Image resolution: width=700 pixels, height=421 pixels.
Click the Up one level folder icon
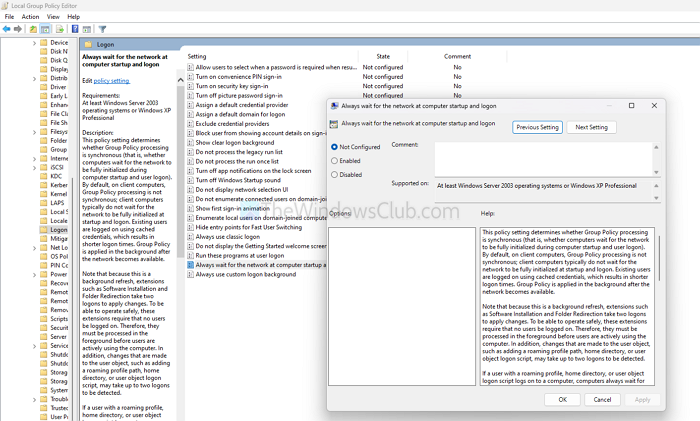point(33,29)
